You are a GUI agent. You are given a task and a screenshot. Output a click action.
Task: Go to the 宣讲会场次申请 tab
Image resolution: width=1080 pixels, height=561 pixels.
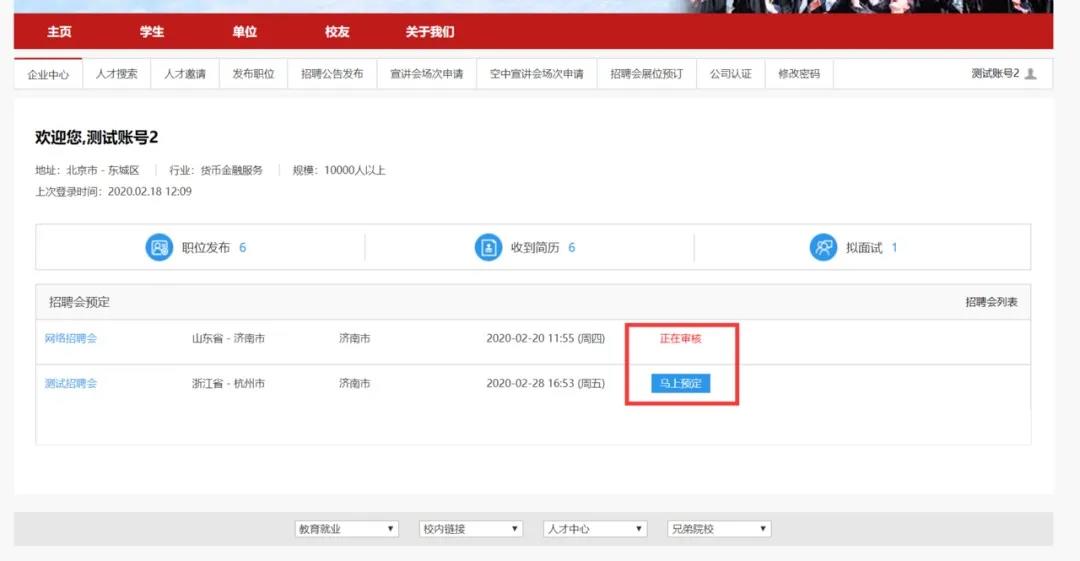(426, 74)
